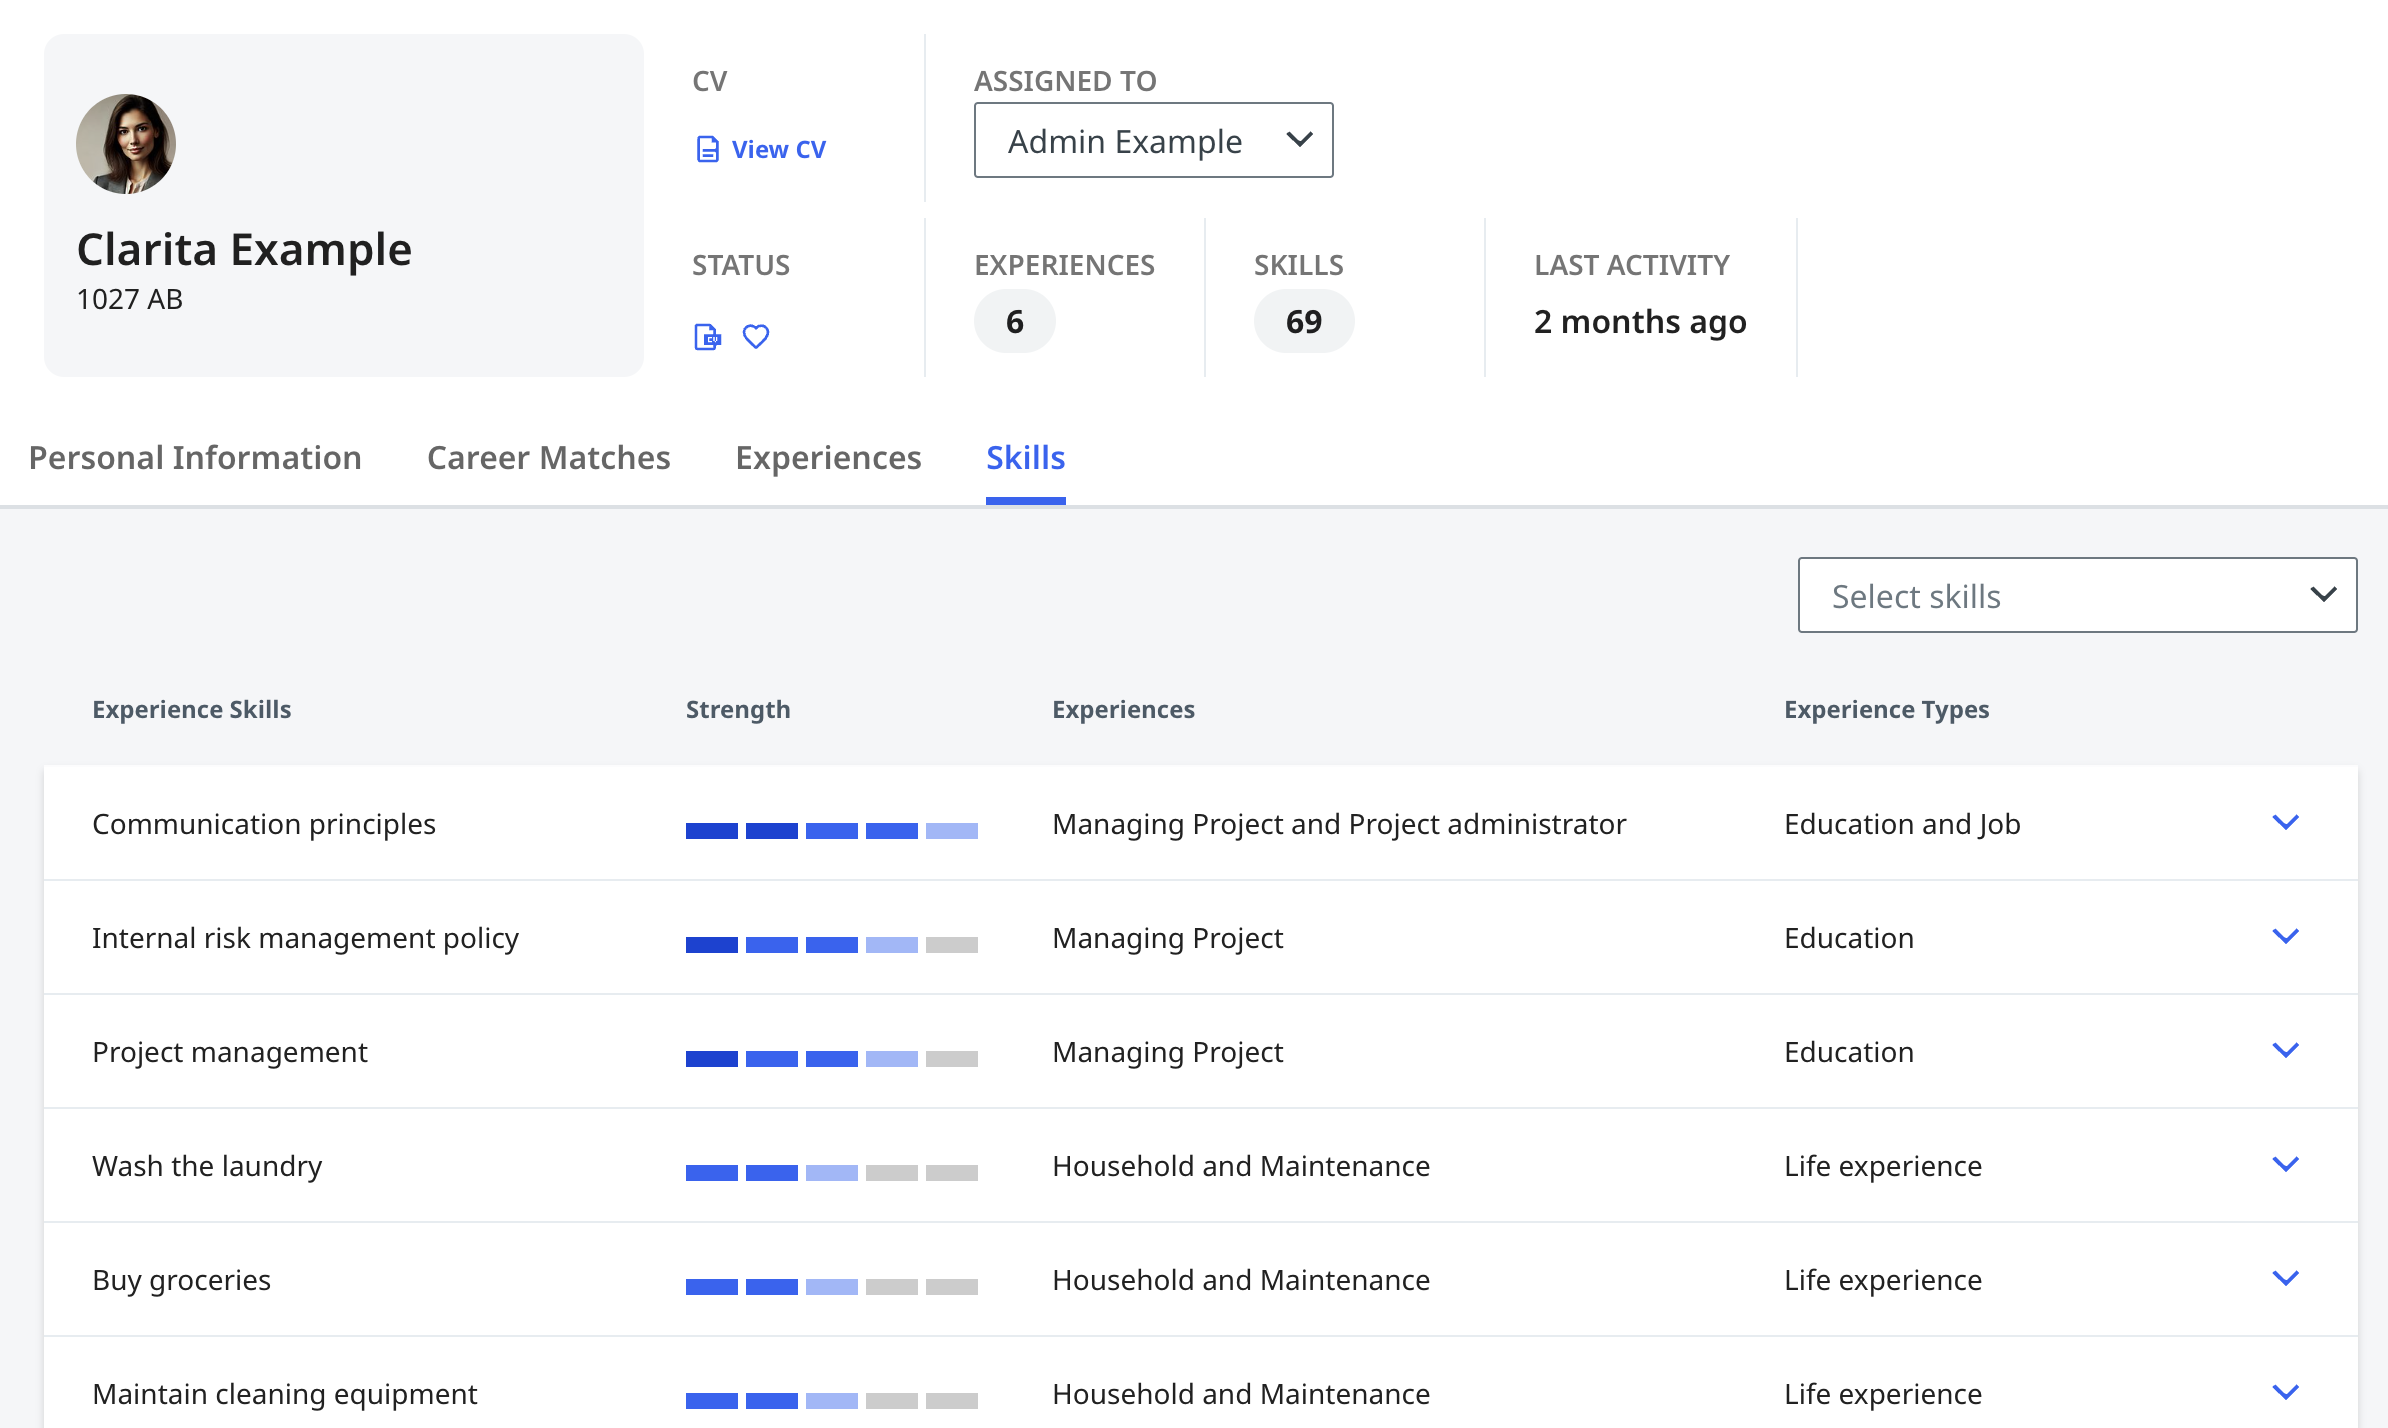Click the Maintain cleaning equipment skill name
2388x1428 pixels.
coord(285,1394)
